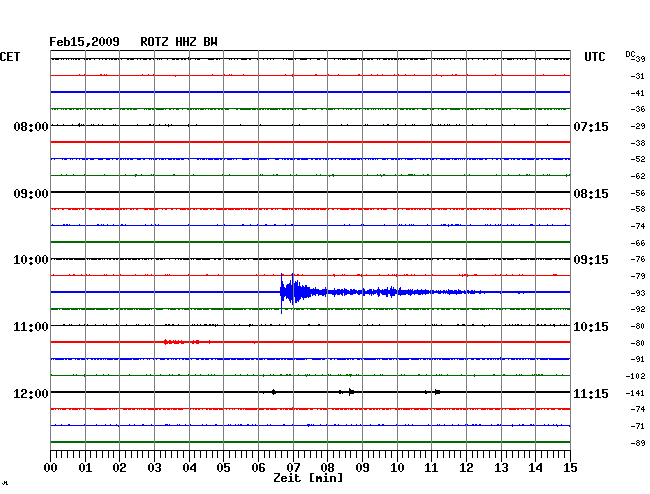Click the 11 minute axis tick label
Viewport: 650px width, 494px height.
[431, 468]
